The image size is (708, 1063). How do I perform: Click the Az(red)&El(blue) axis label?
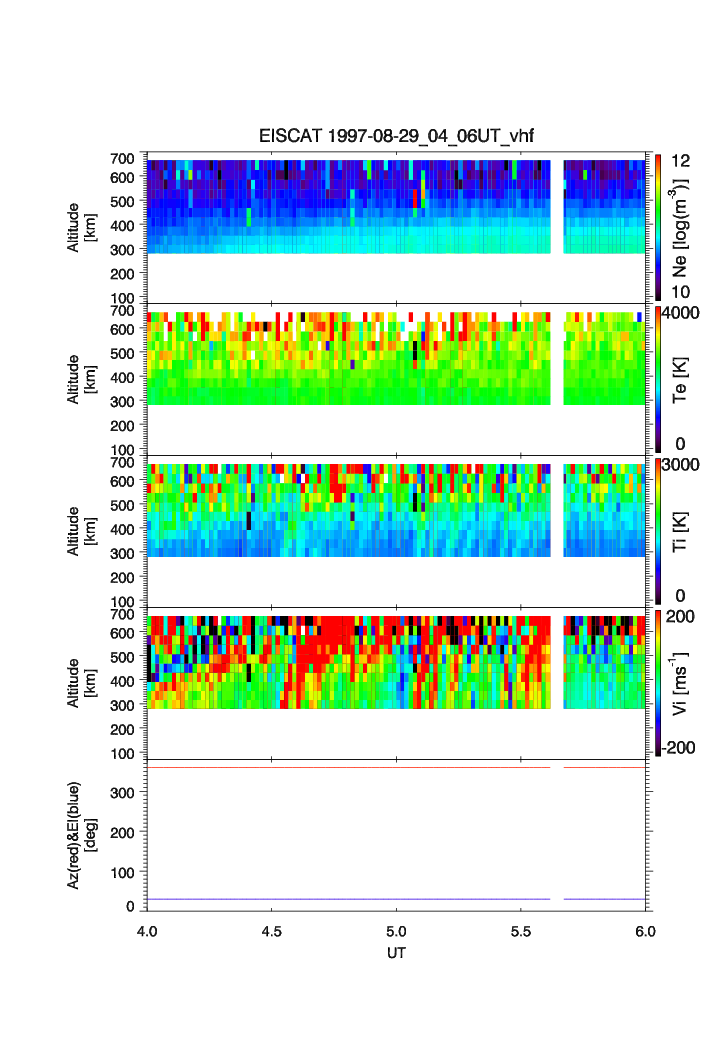(81, 835)
